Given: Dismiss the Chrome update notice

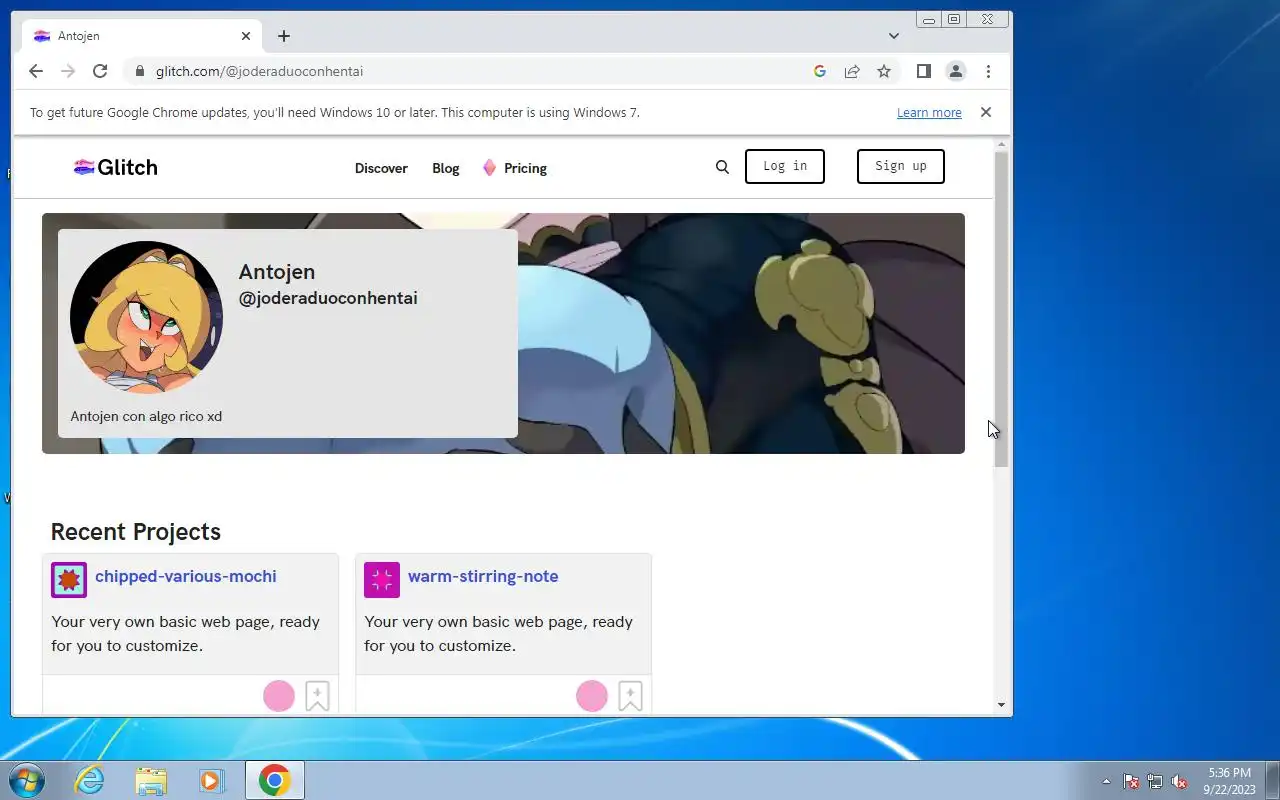Looking at the screenshot, I should 986,112.
